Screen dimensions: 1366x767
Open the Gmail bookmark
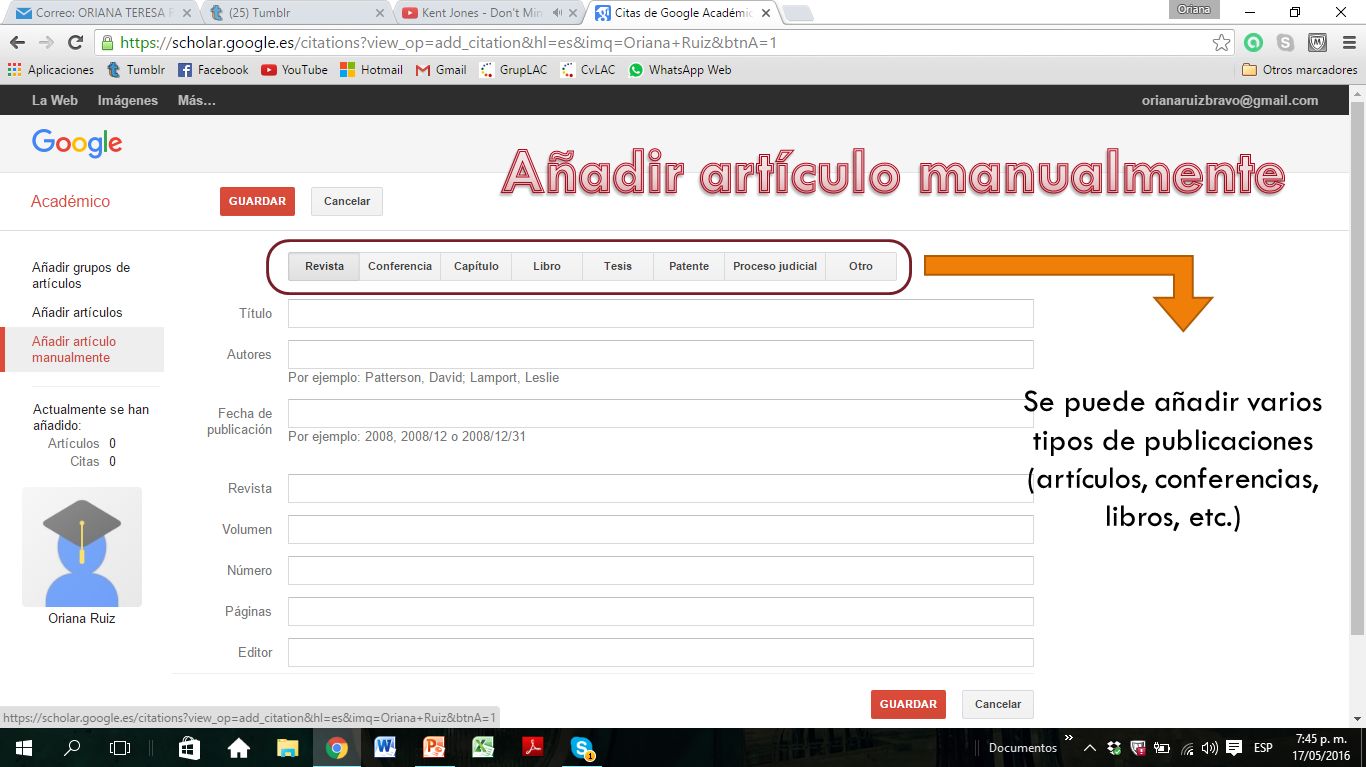[441, 70]
